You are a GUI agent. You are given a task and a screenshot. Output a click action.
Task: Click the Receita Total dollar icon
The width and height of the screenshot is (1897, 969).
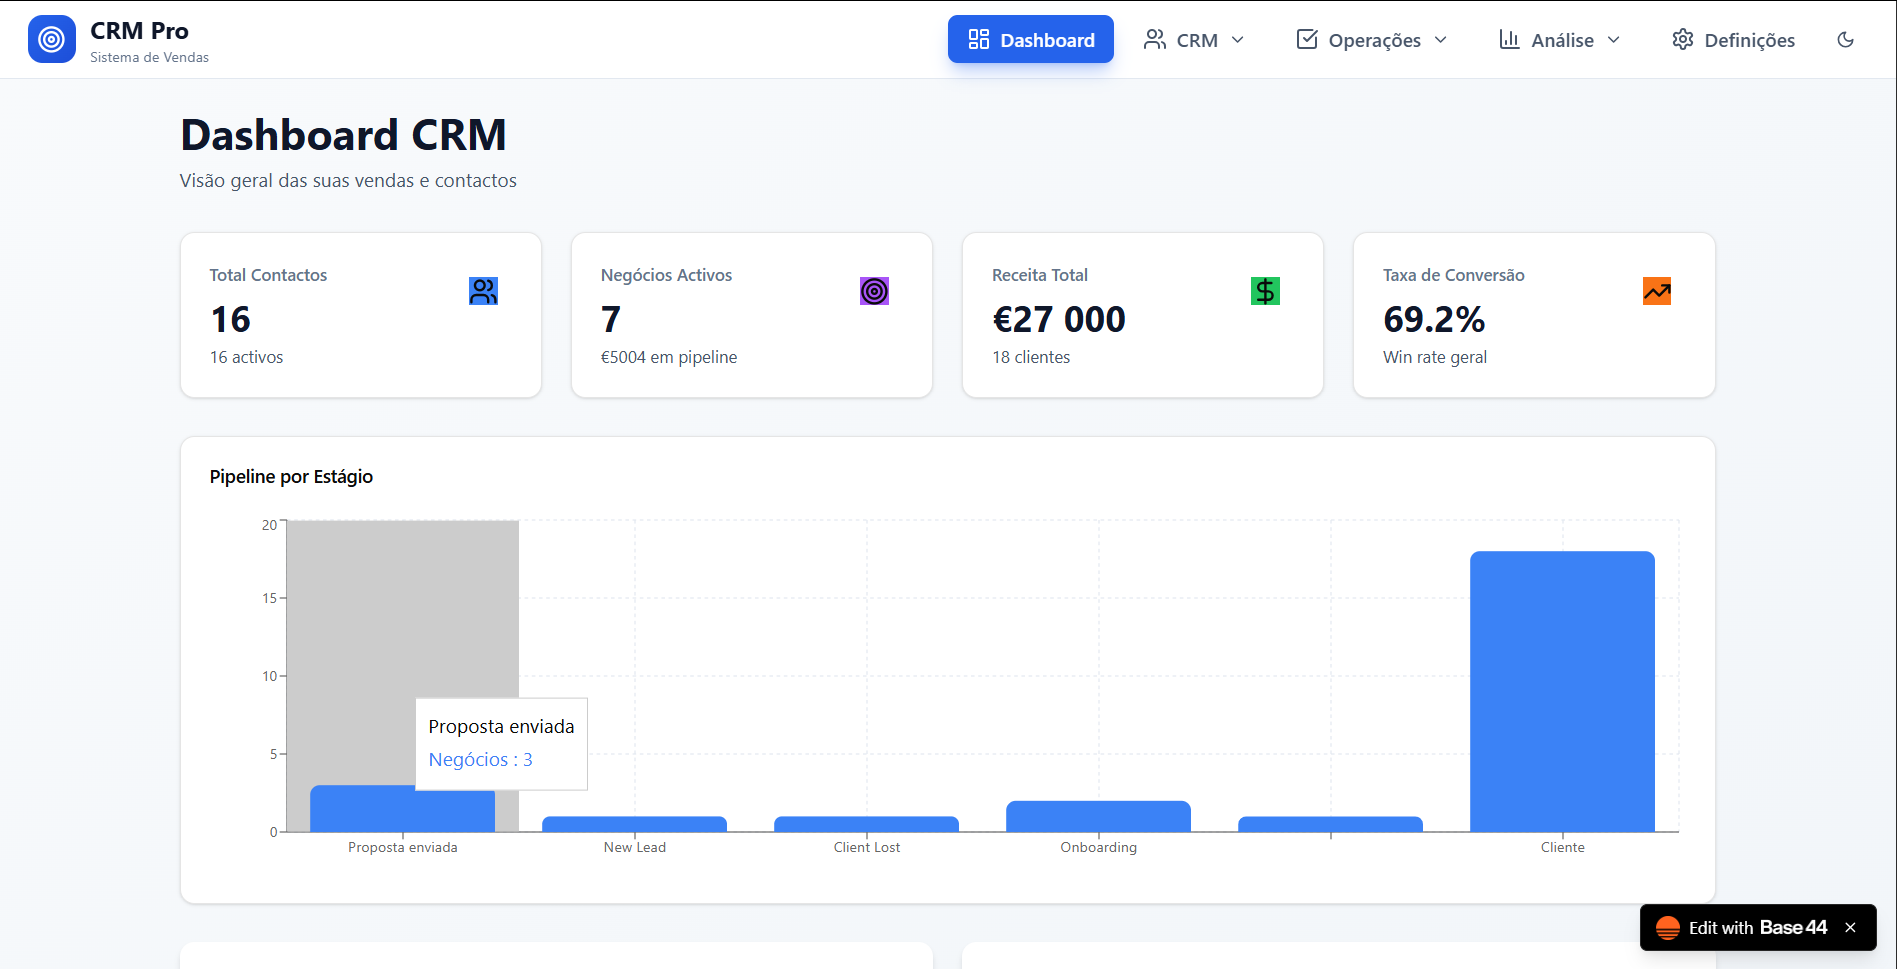tap(1265, 291)
